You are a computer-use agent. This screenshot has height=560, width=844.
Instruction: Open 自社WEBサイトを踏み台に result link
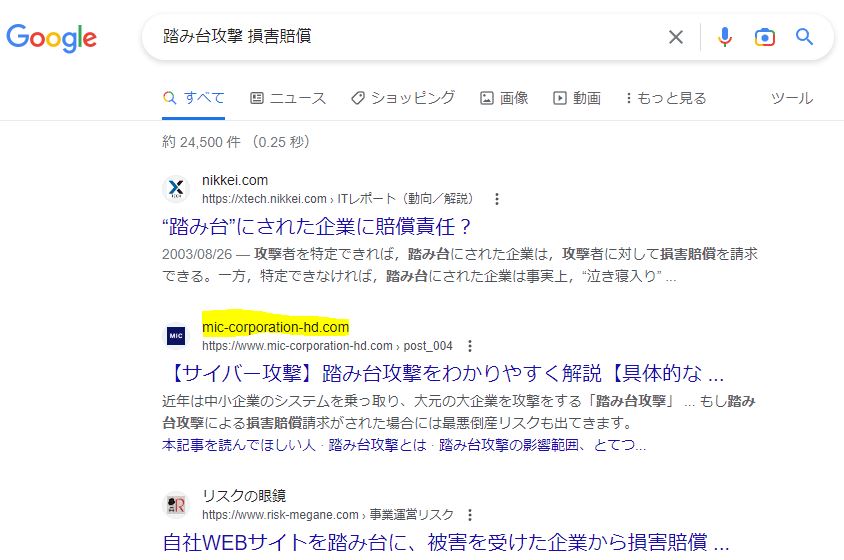[446, 542]
